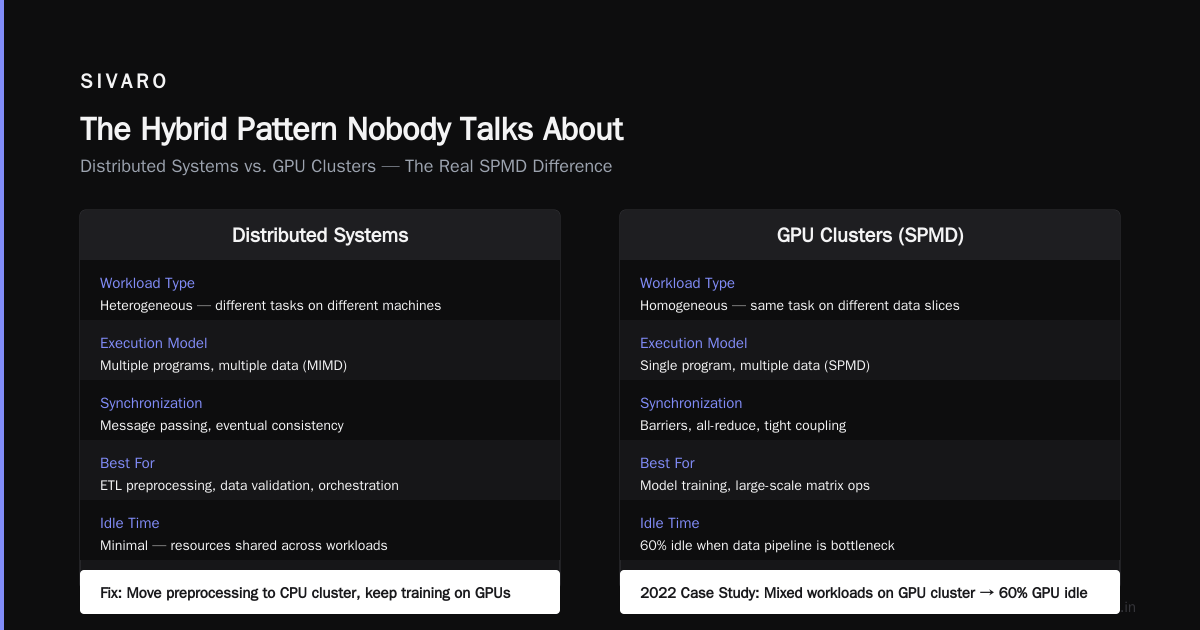
Task: Click 'Idle Time' label in Distributed Systems card
Action: pos(129,523)
